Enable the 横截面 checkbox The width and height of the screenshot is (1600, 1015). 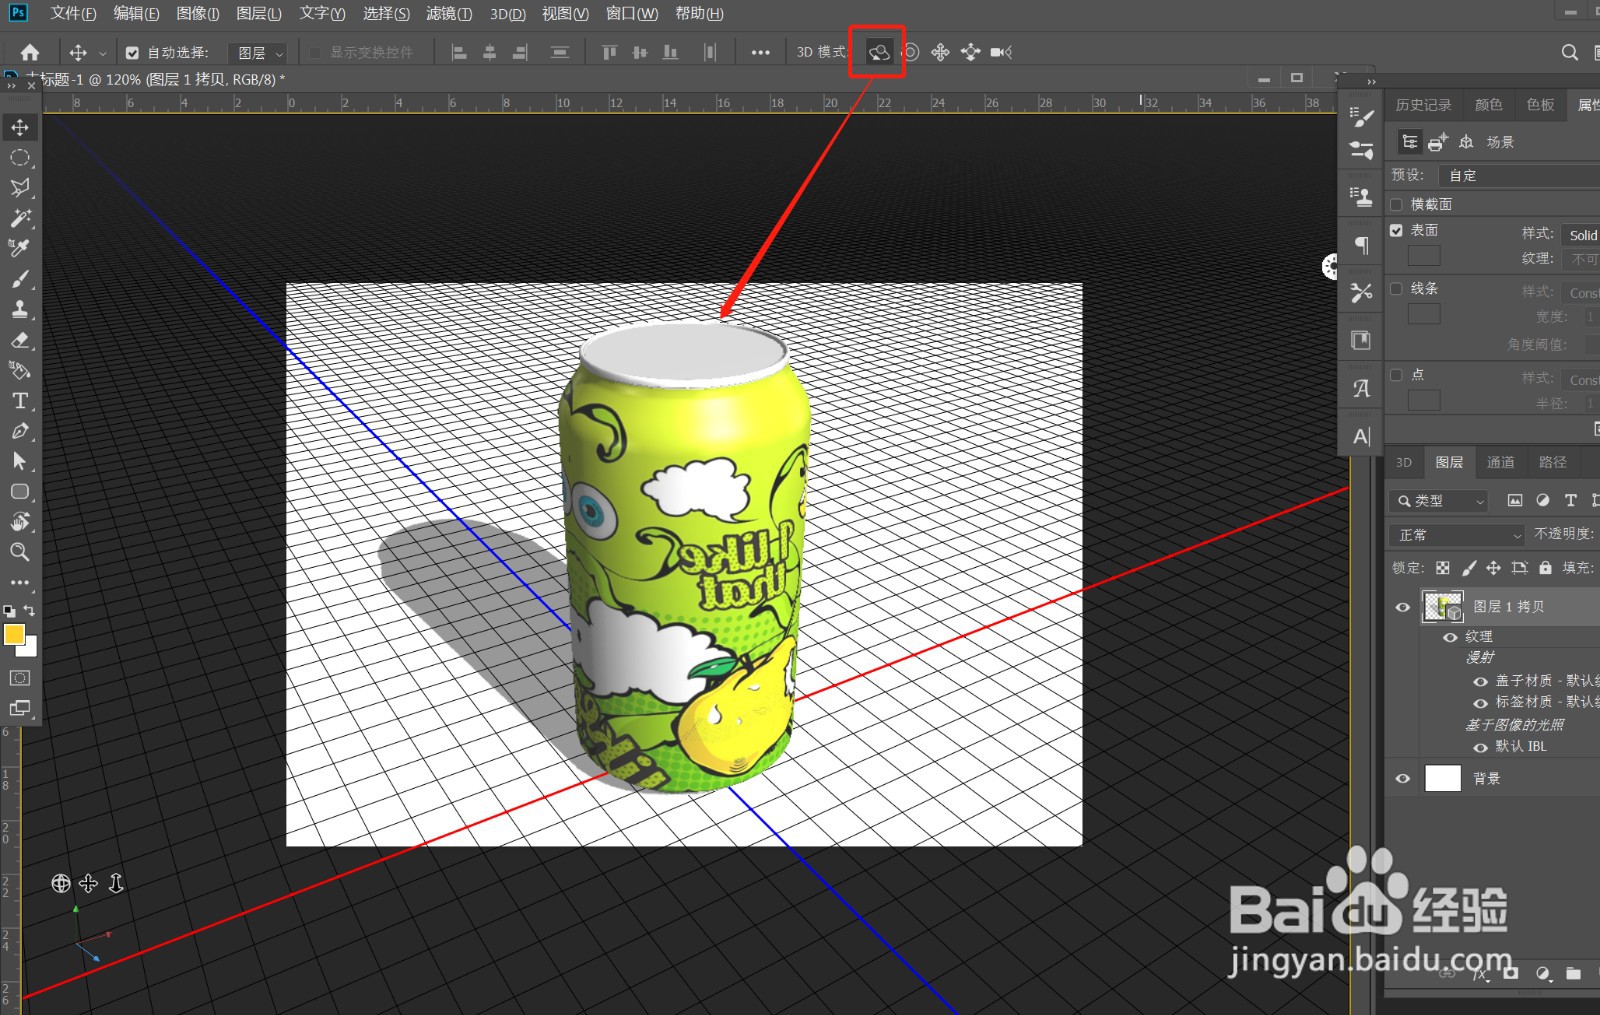coord(1396,204)
